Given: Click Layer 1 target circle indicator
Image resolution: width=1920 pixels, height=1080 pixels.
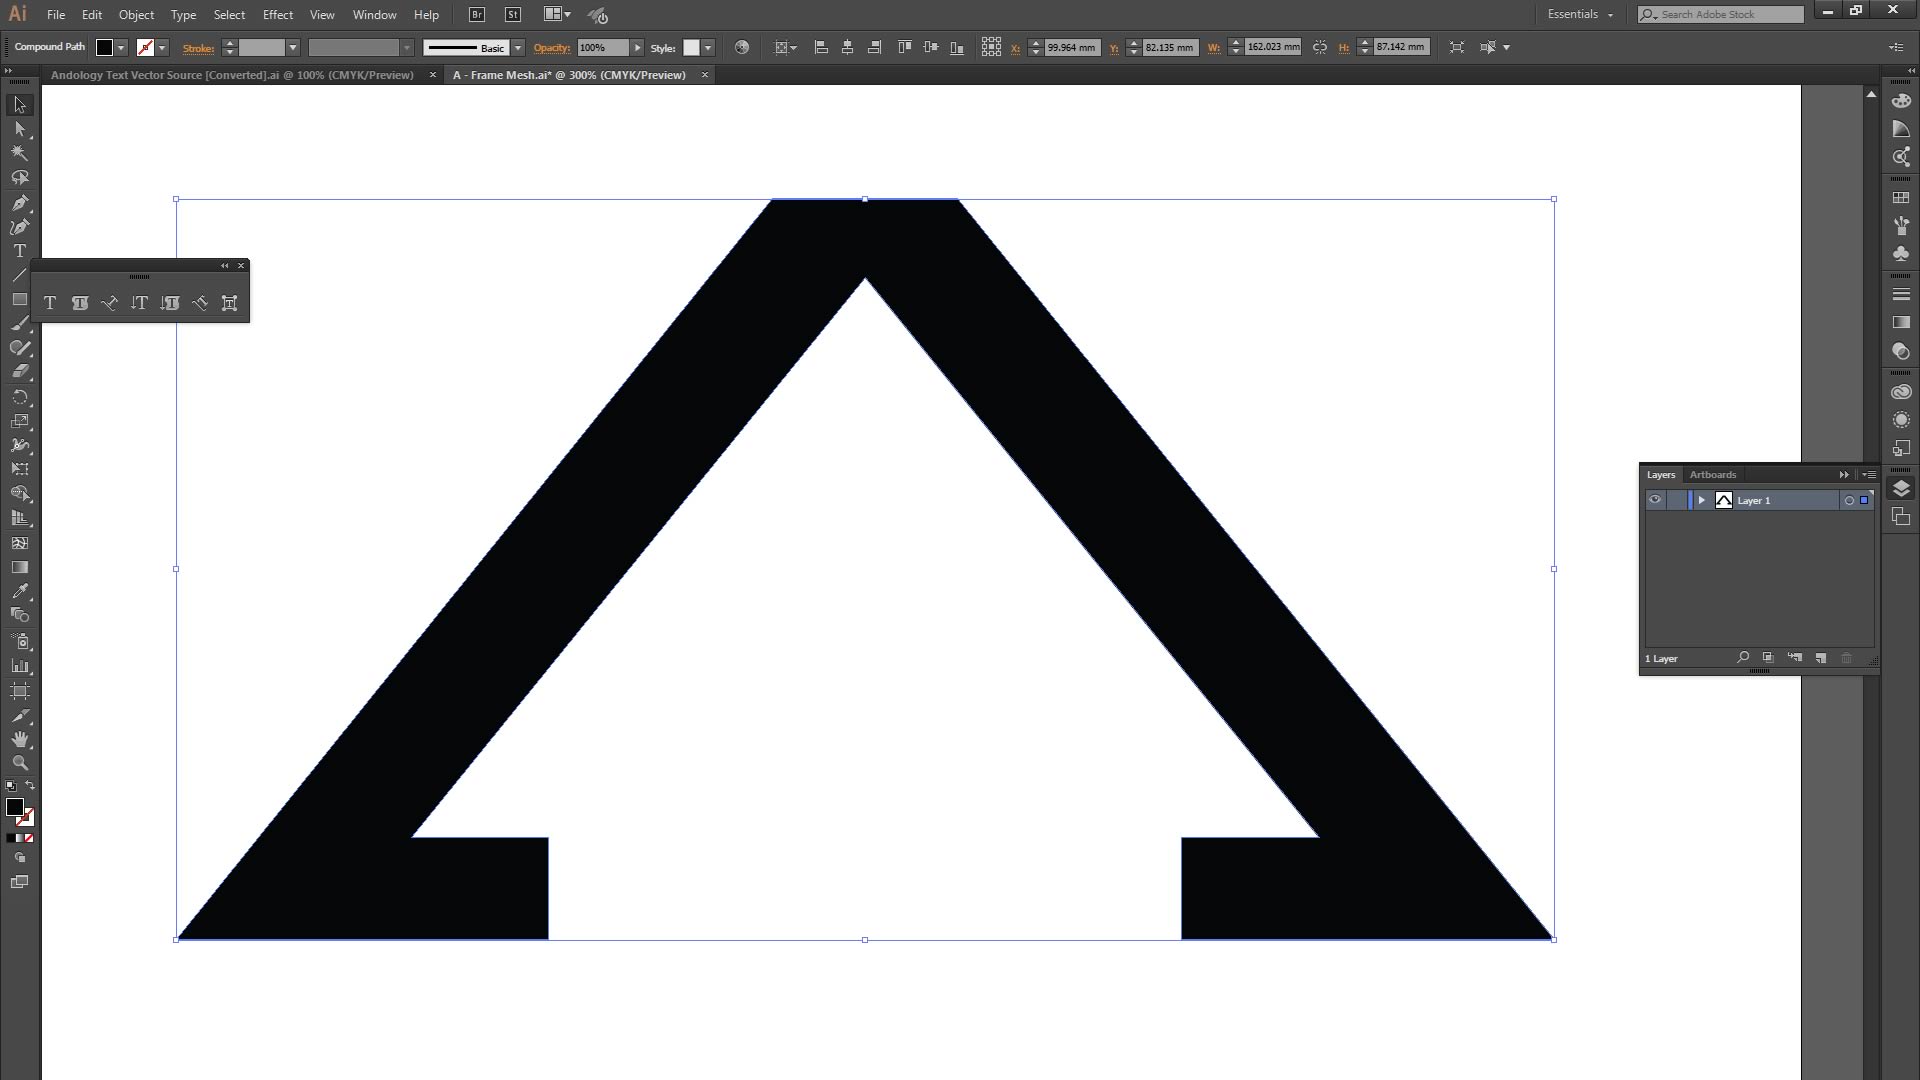Looking at the screenshot, I should (x=1849, y=500).
